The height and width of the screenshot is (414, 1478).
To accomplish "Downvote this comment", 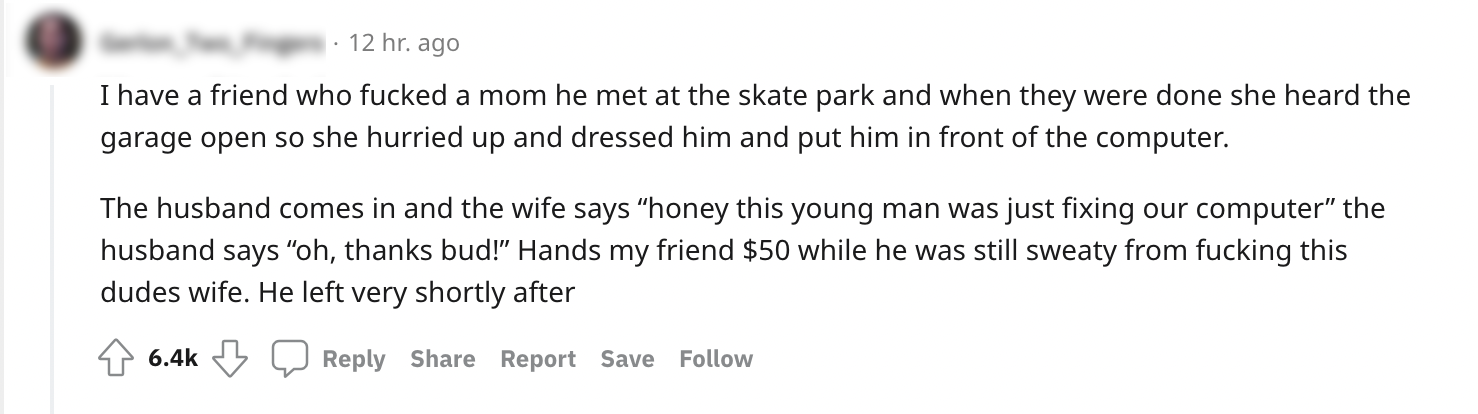I will point(232,359).
